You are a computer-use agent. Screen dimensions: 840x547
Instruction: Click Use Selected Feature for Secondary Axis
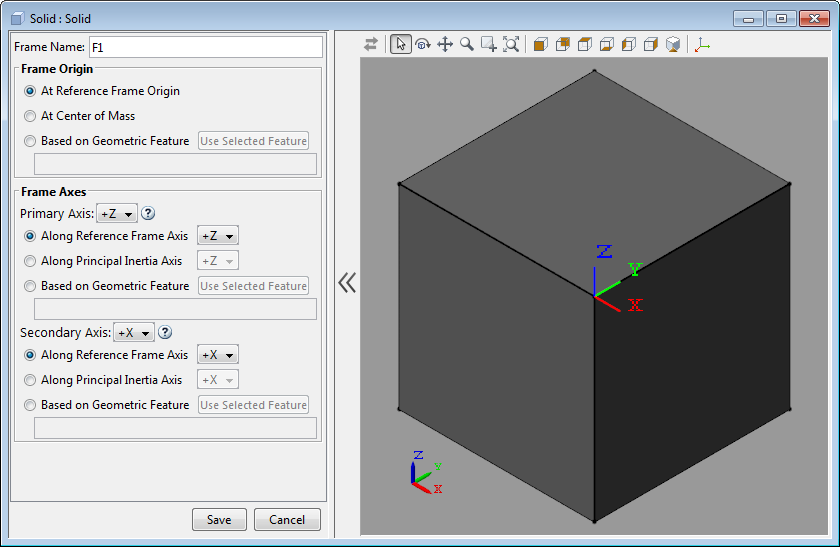pos(253,405)
